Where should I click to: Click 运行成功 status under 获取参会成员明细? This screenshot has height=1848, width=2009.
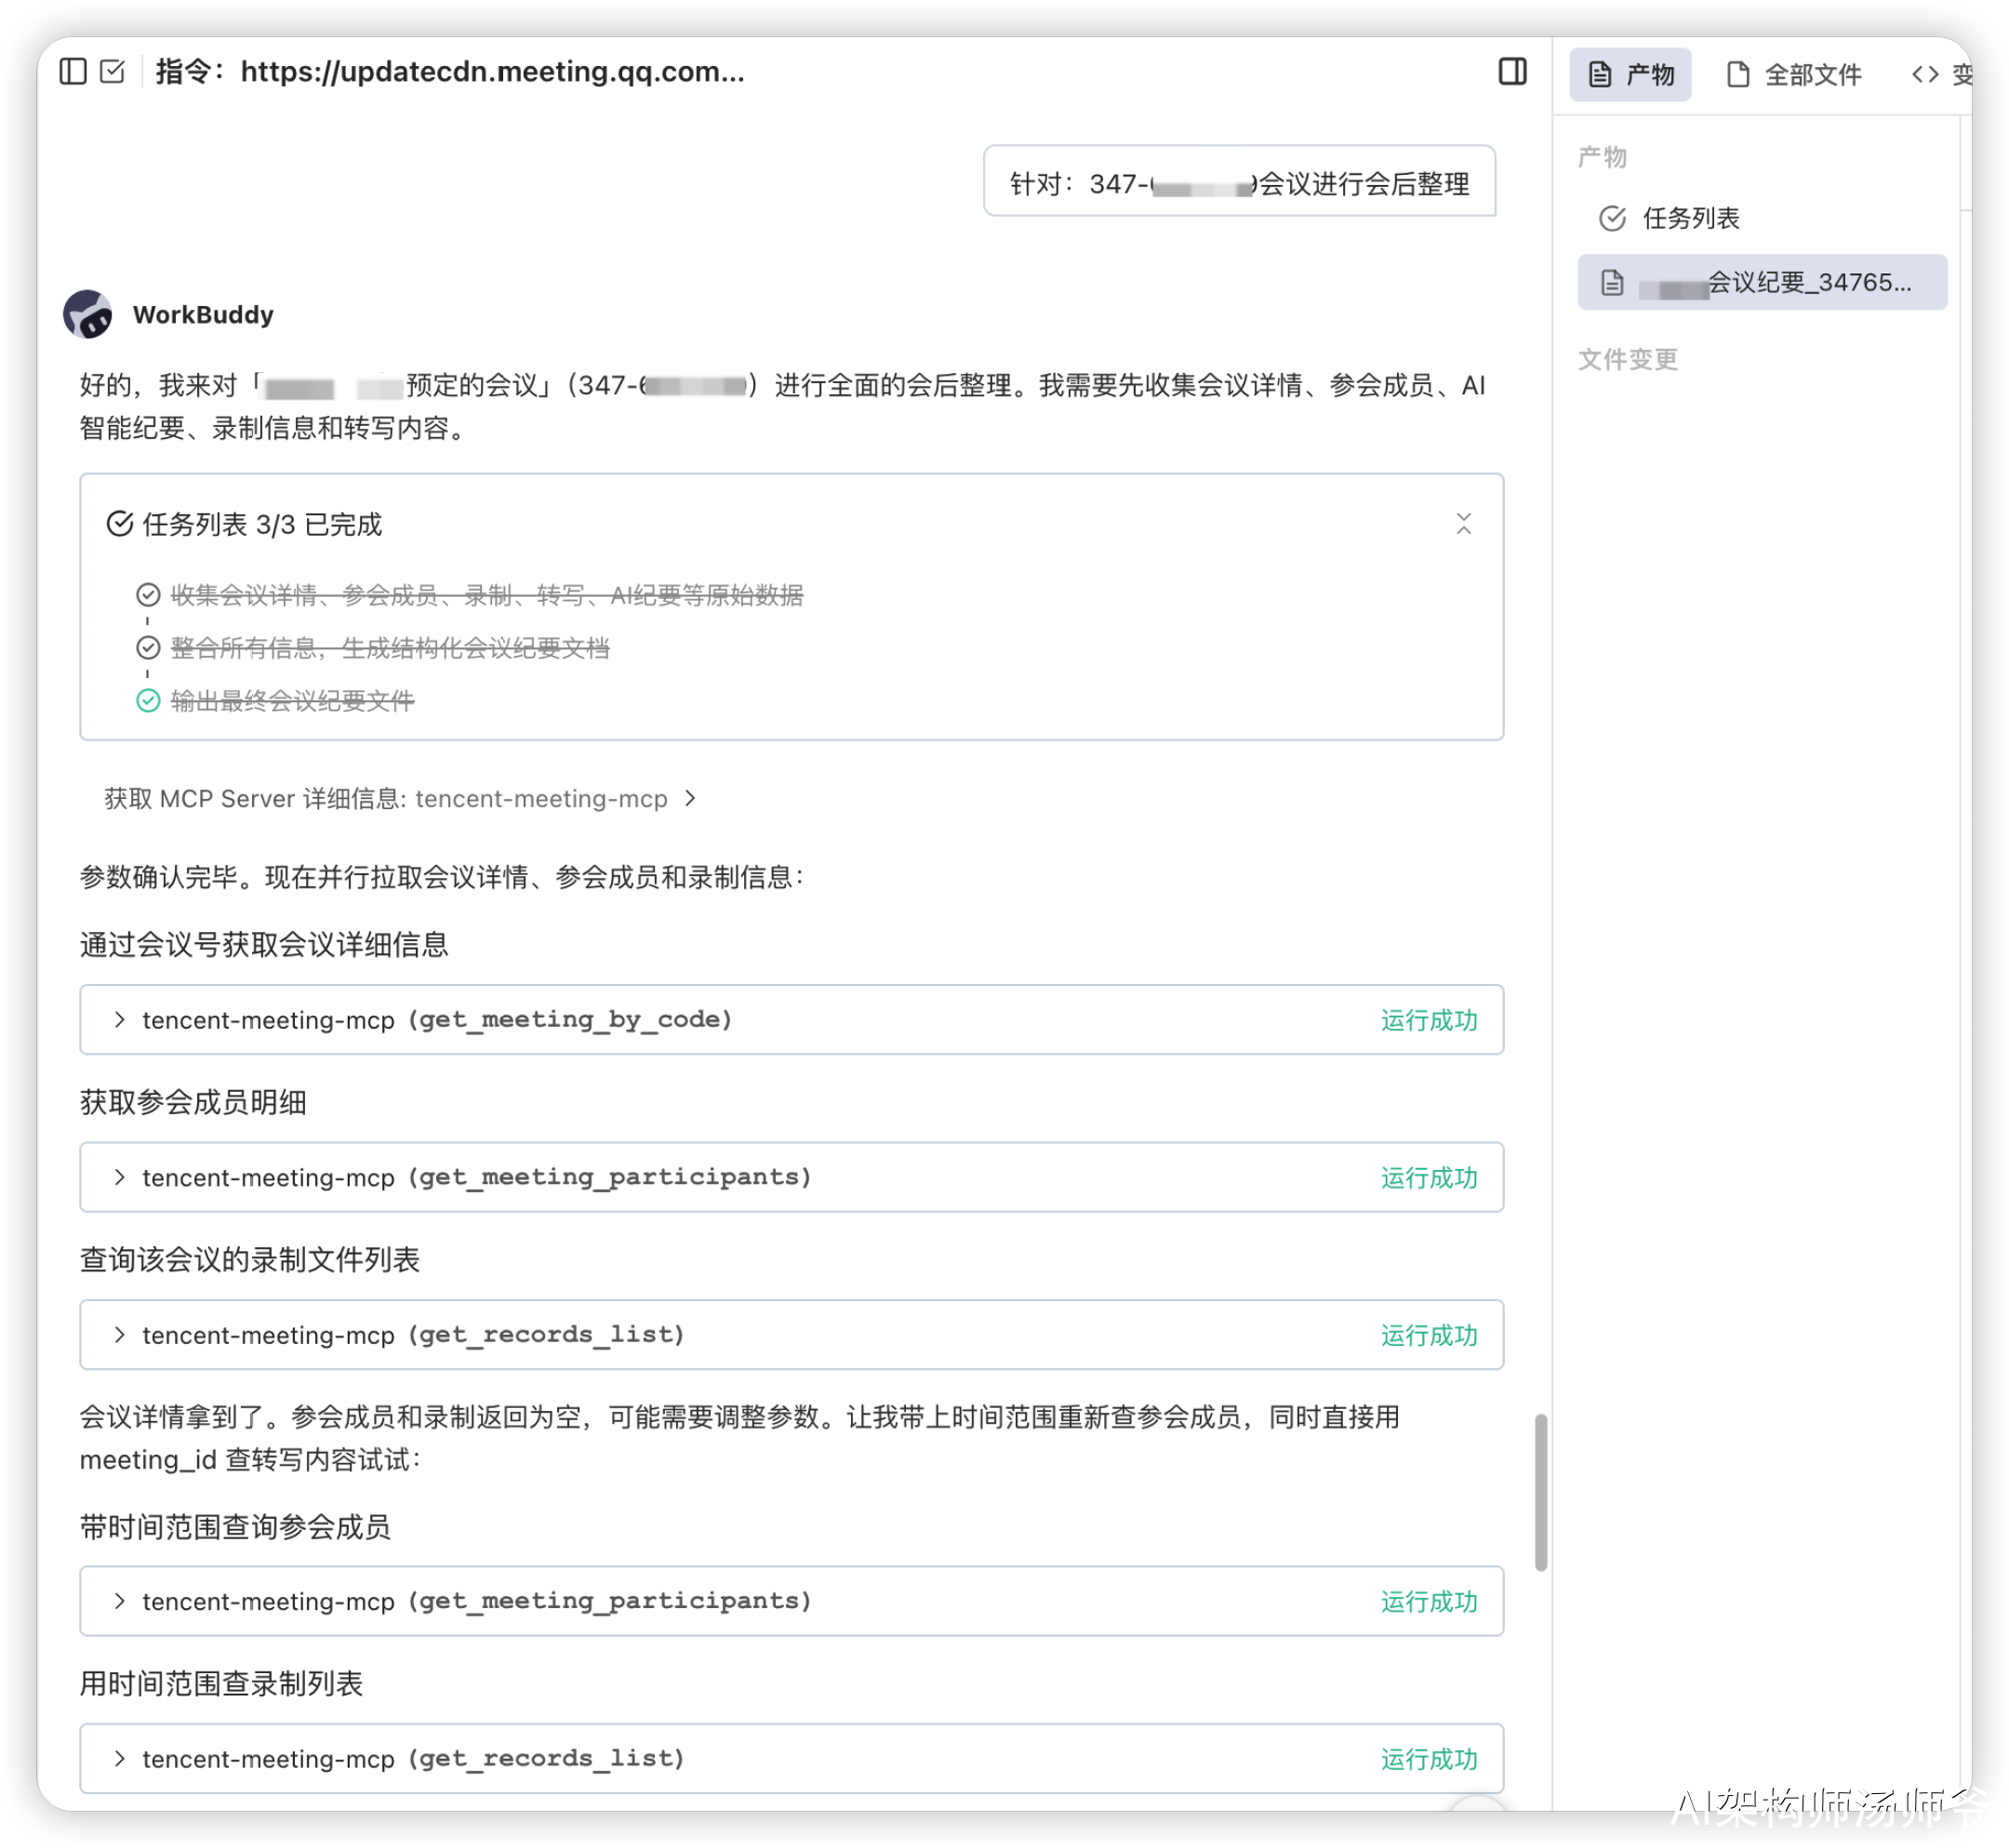point(1429,1178)
